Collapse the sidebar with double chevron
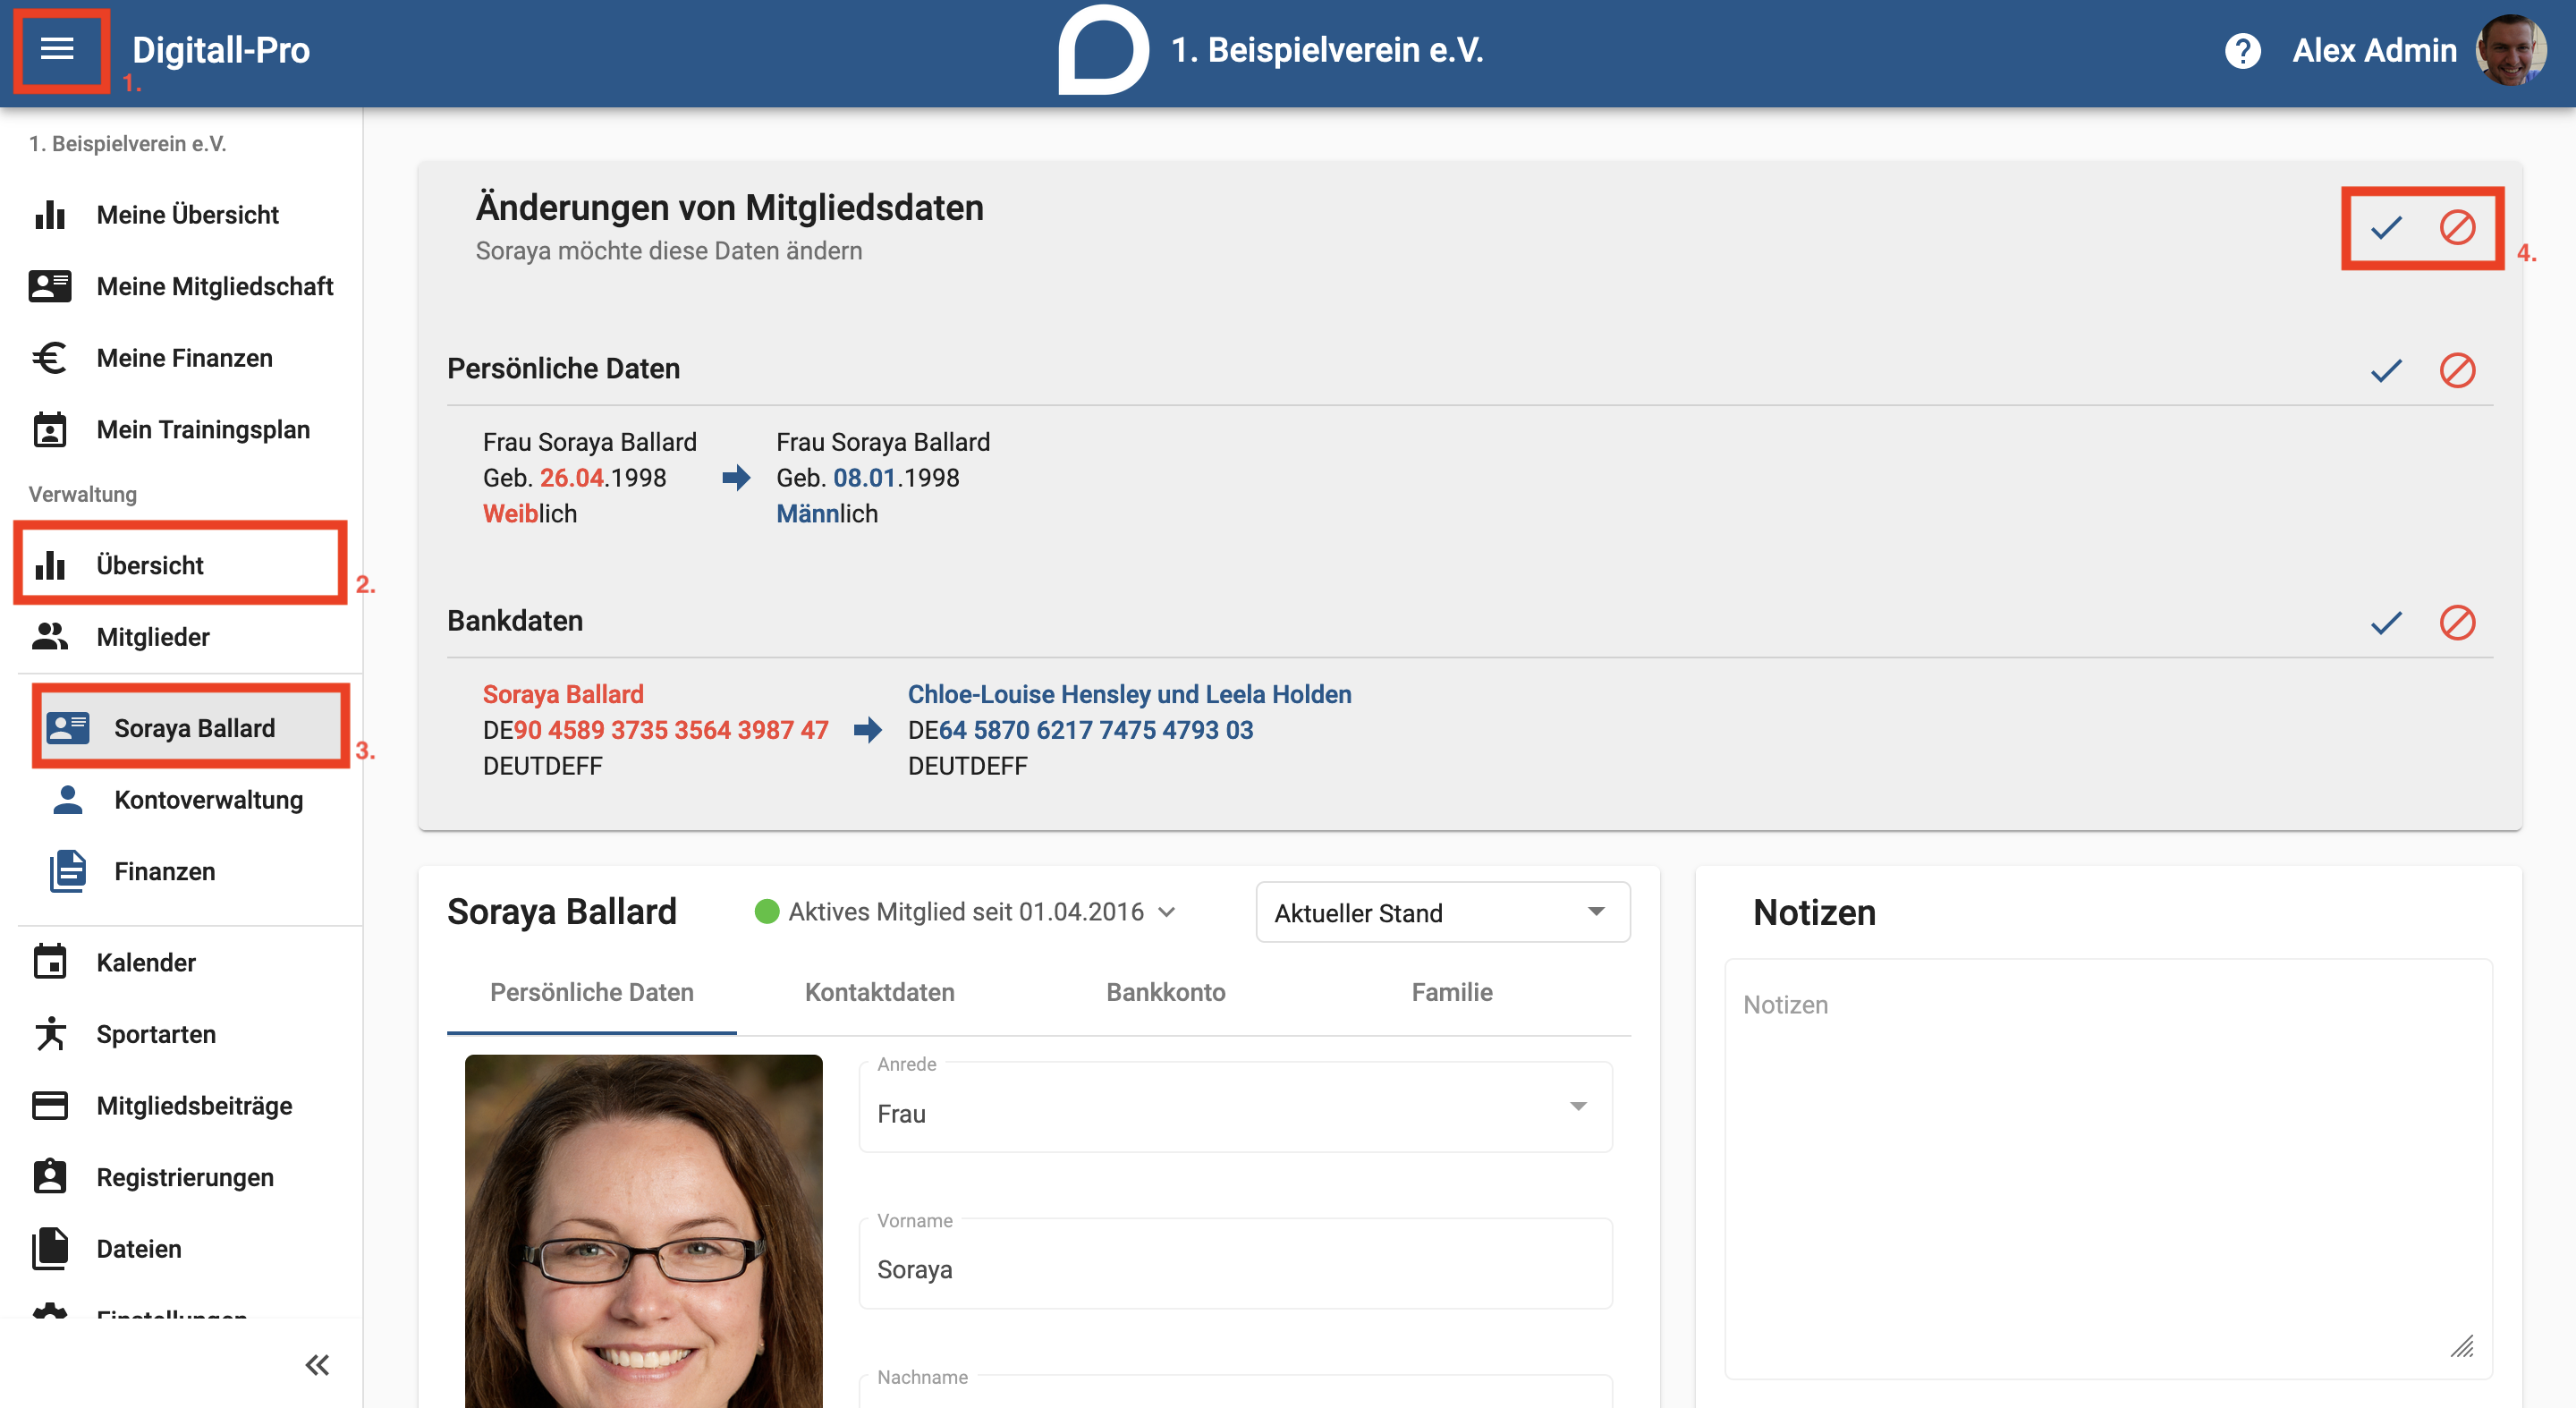The image size is (2576, 1408). pos(318,1365)
